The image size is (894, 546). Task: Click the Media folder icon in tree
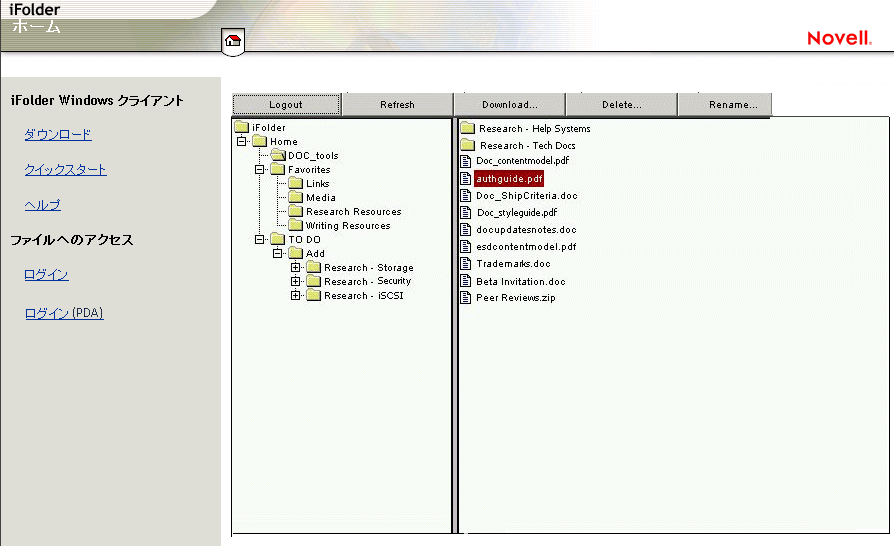(295, 198)
